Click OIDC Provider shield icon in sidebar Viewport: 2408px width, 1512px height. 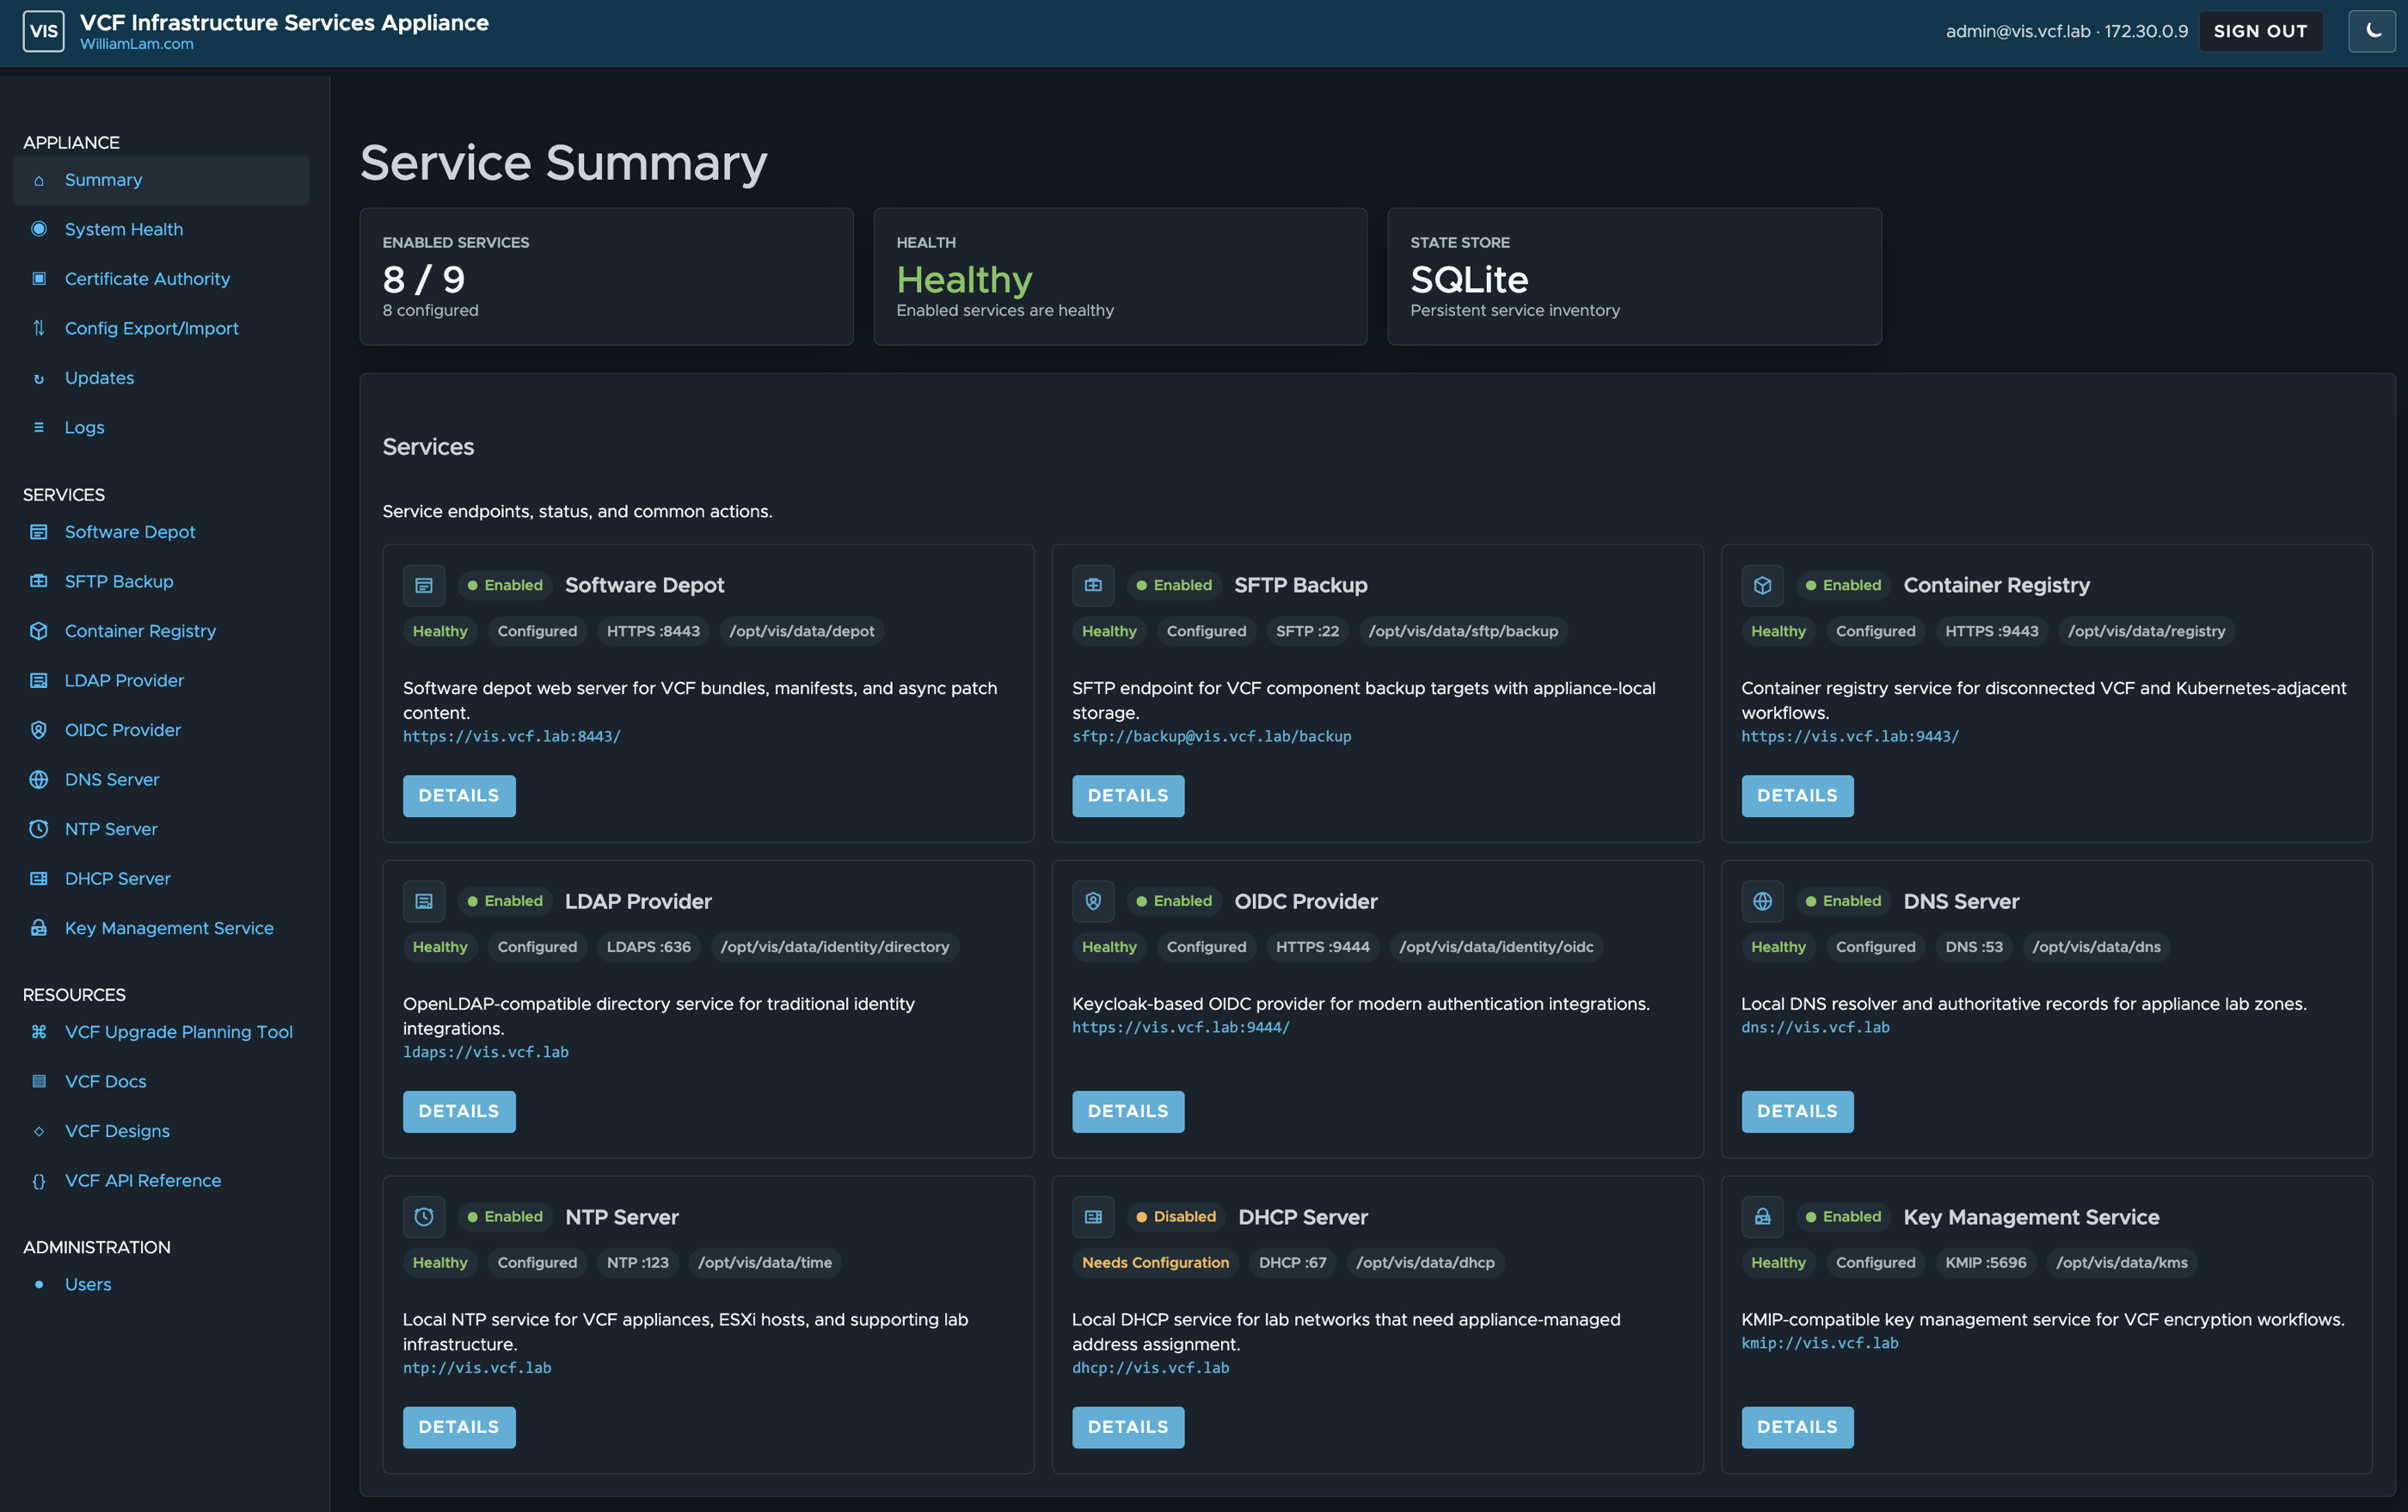tap(39, 730)
